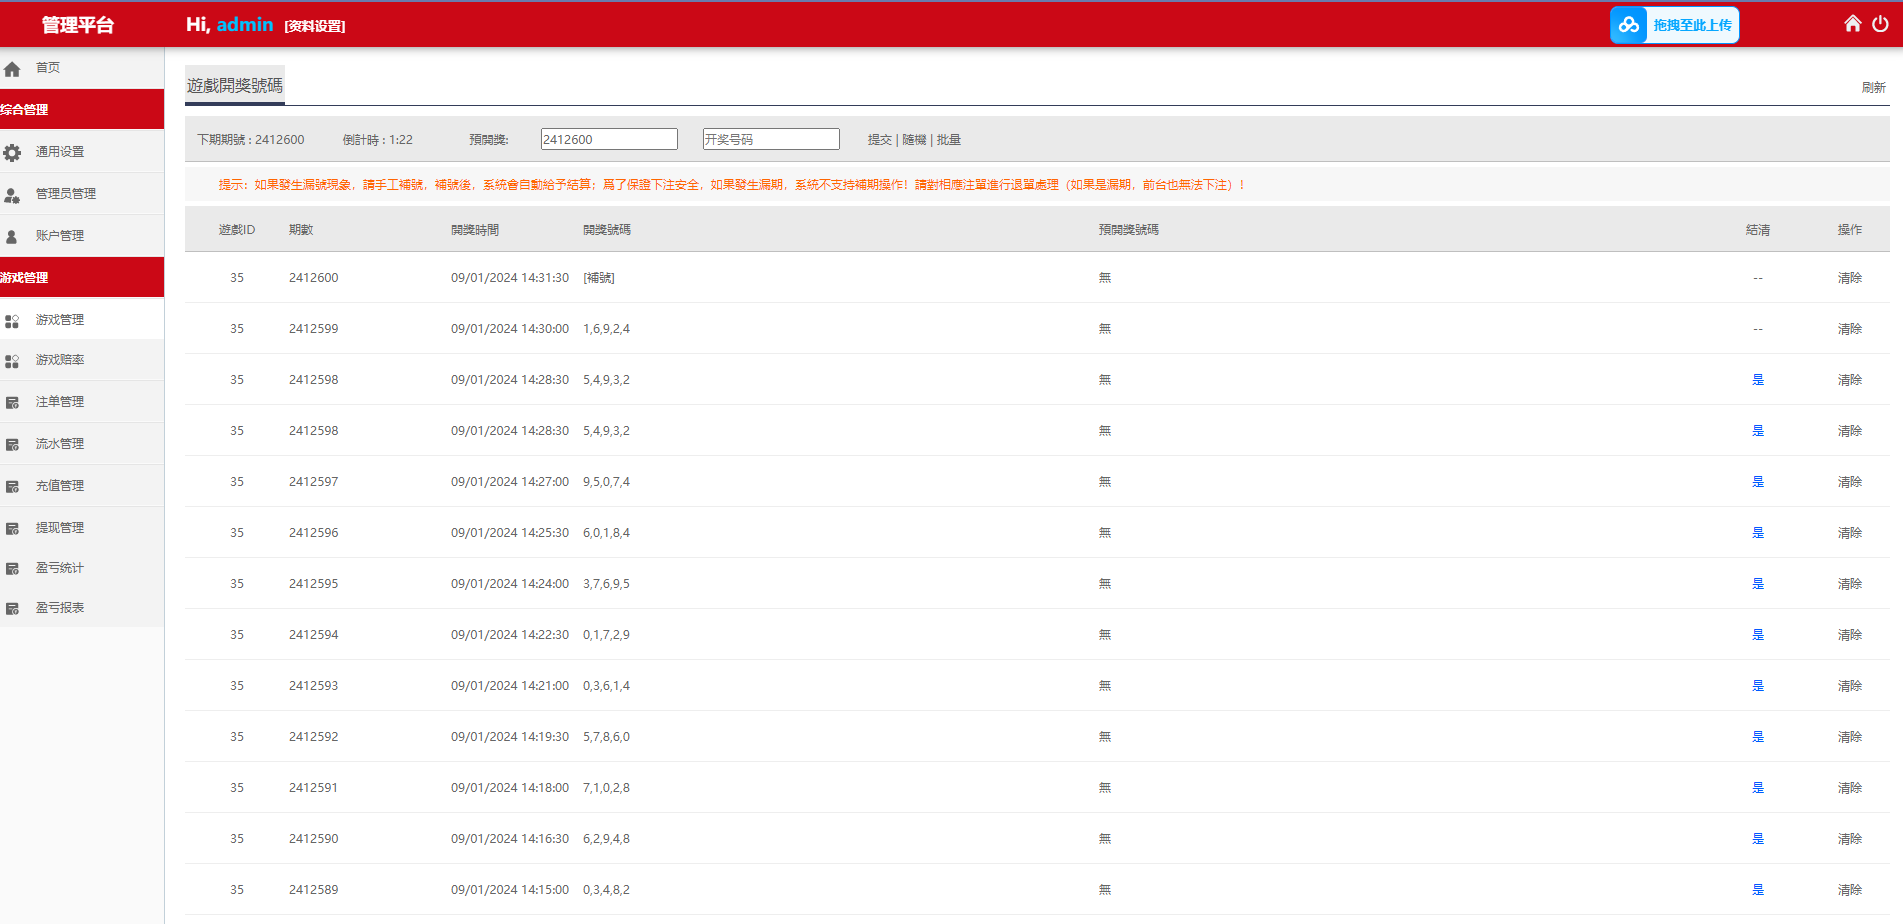Click the gear icon beside 通用设置
1903x924 pixels.
[x=12, y=152]
